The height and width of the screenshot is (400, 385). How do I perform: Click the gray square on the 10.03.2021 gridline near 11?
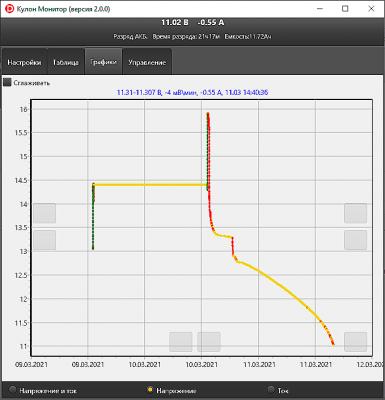tap(209, 342)
